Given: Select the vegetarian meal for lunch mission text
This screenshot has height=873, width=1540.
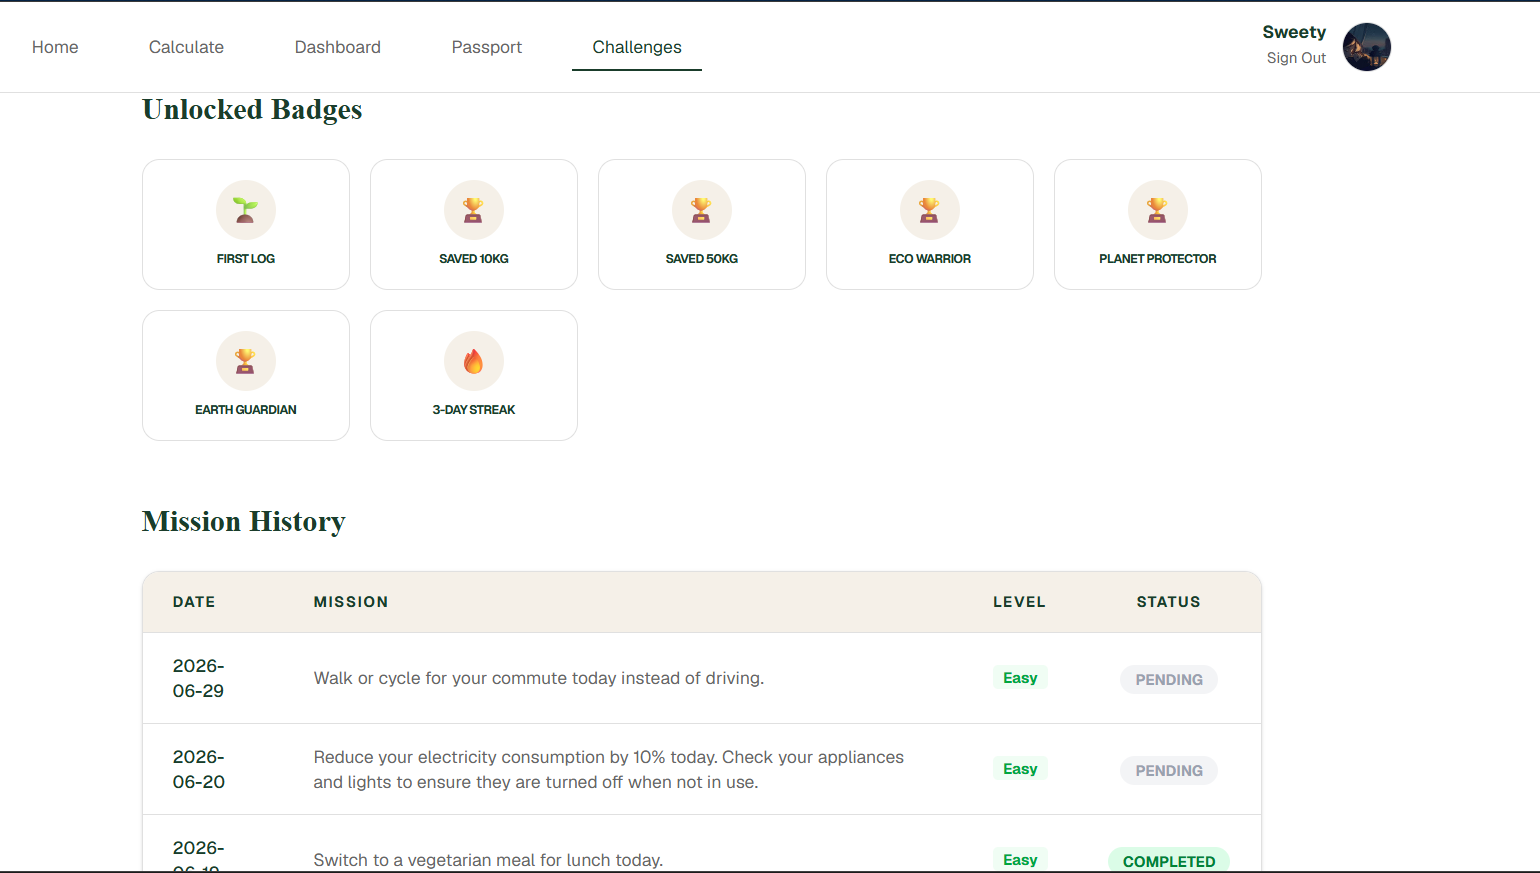Looking at the screenshot, I should tap(488, 860).
